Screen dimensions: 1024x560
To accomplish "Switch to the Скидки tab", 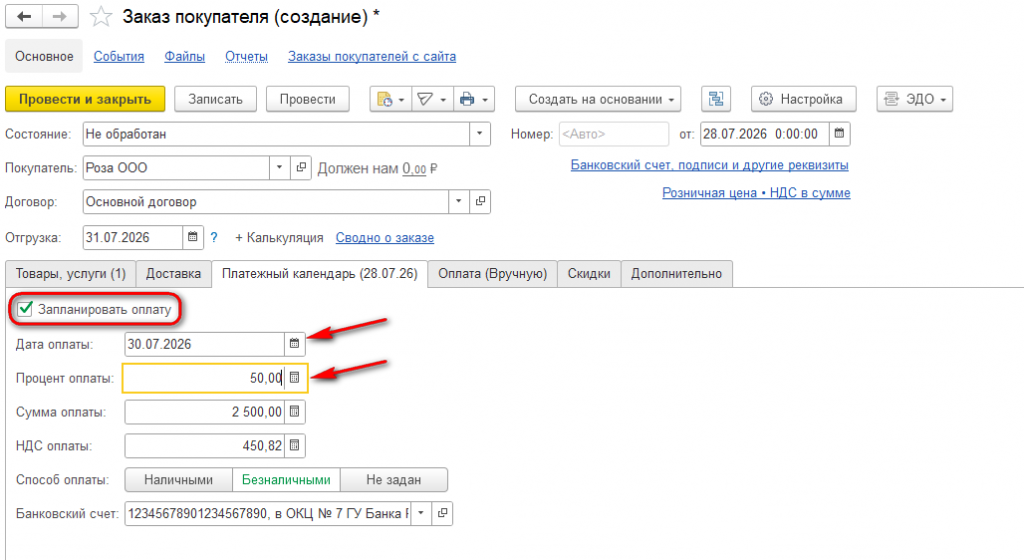I will click(x=589, y=273).
